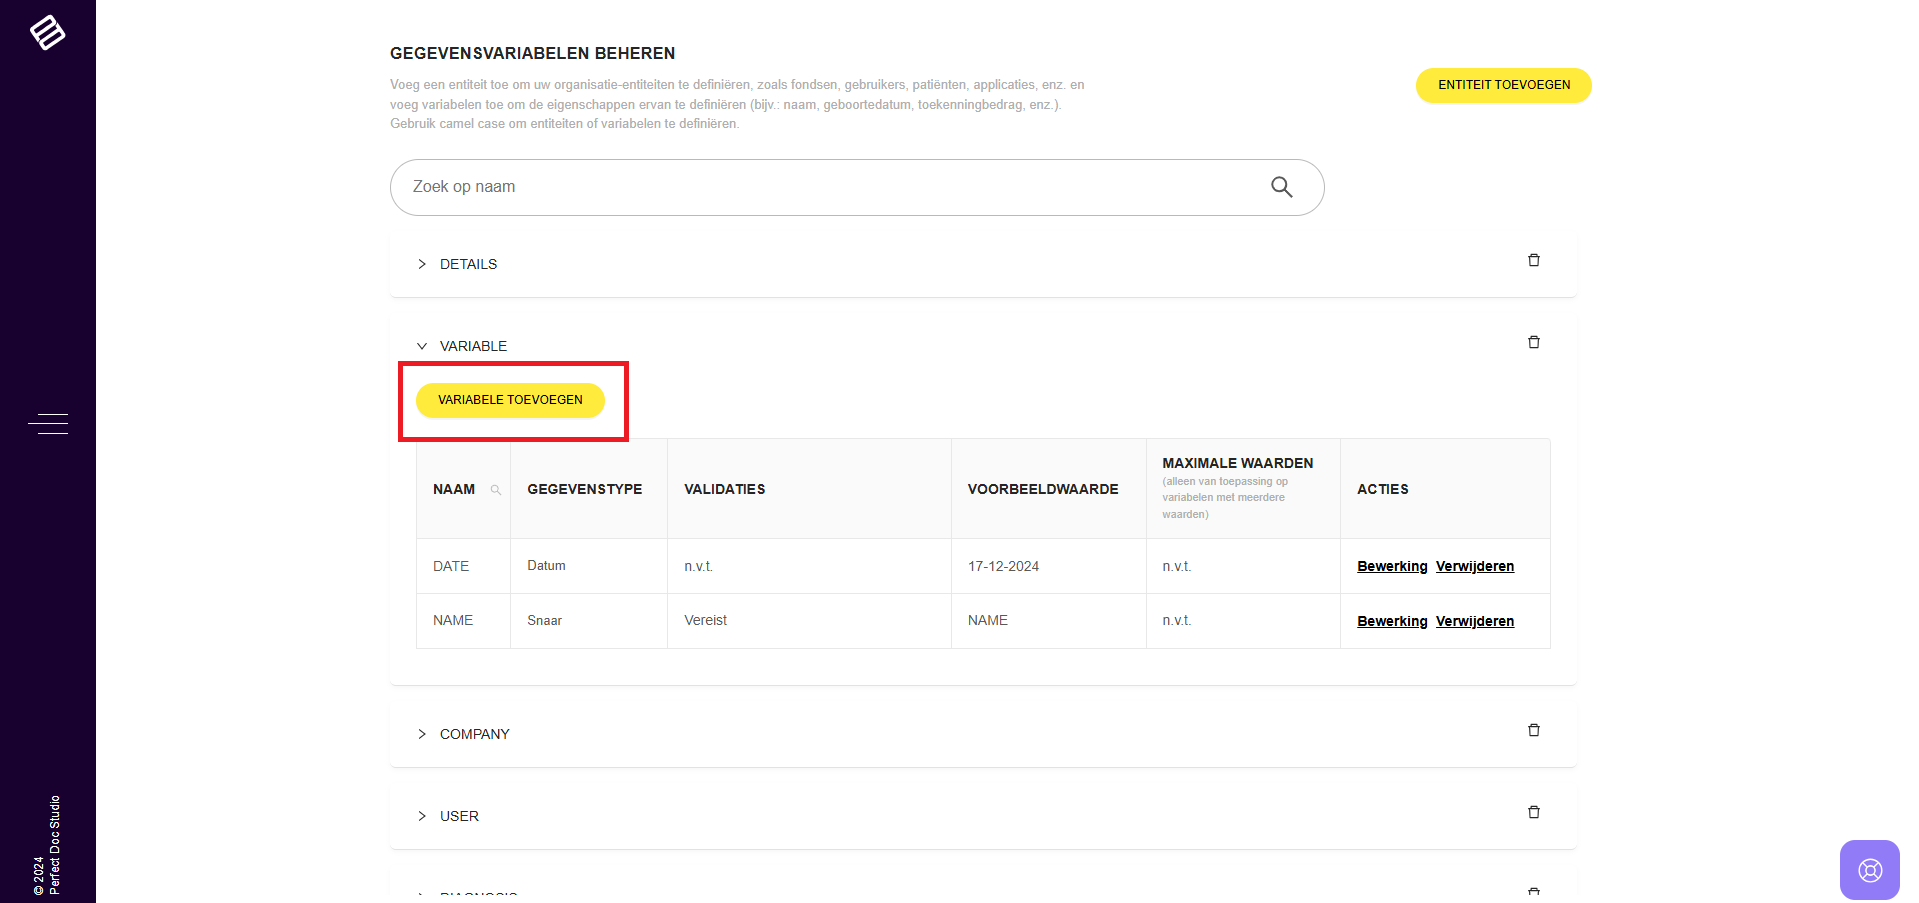
Task: Open the help support widget
Action: 1869,869
